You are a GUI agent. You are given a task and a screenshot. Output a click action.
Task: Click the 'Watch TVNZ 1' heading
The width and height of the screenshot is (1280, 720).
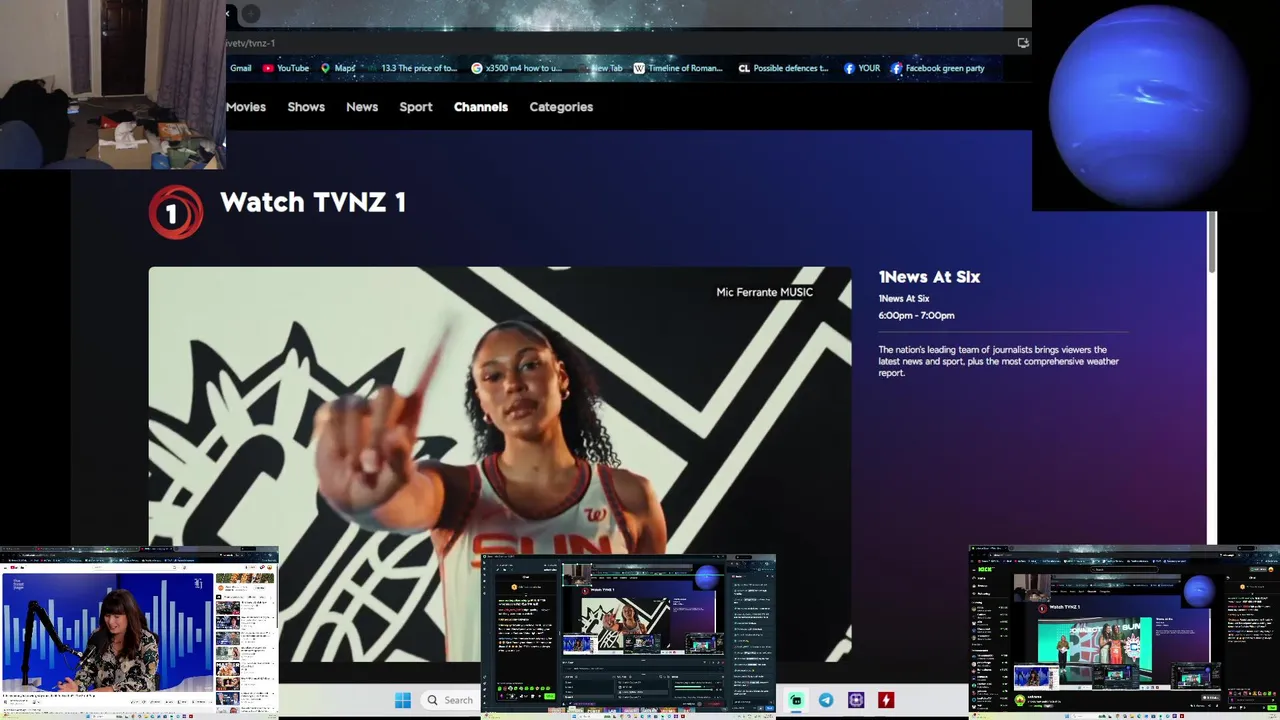point(313,203)
